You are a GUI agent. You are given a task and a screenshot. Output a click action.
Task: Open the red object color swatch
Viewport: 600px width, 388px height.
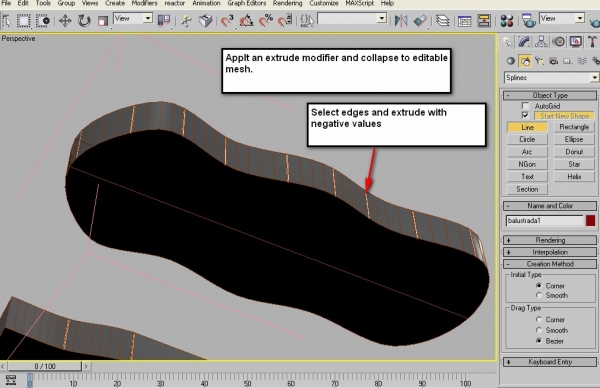click(590, 220)
